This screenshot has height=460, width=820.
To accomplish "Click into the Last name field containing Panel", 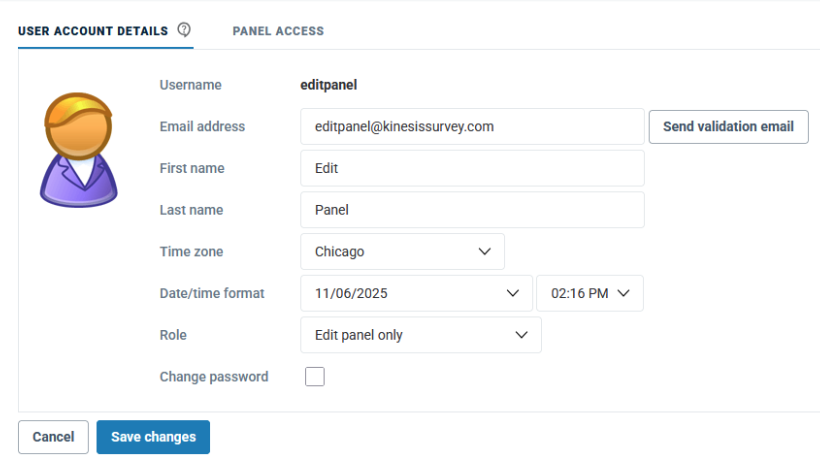I will pos(472,210).
